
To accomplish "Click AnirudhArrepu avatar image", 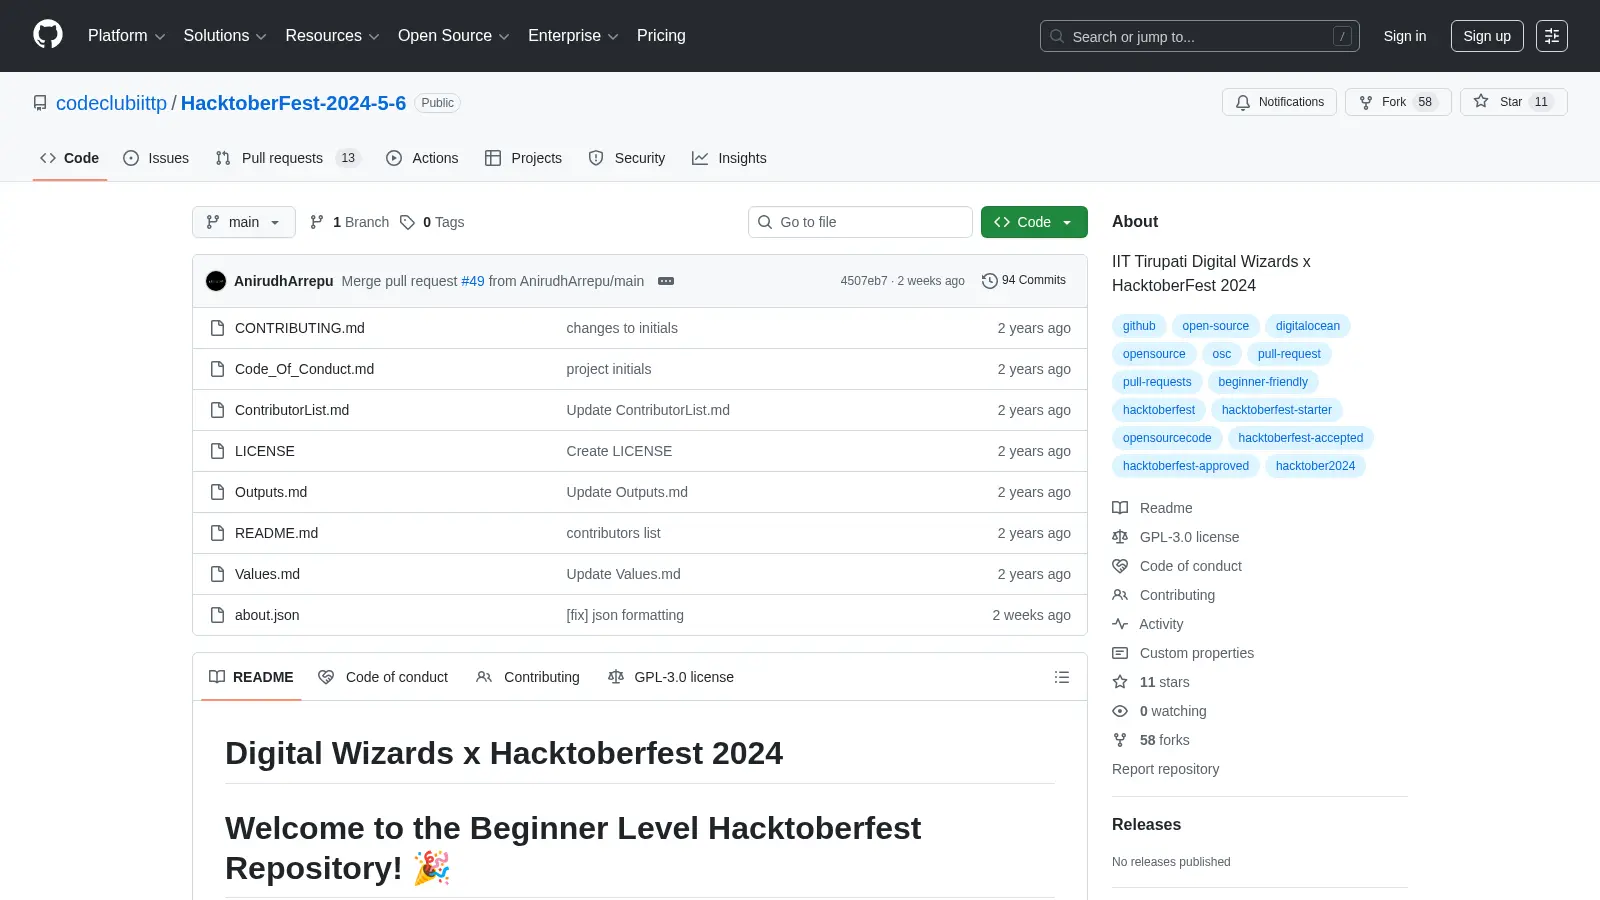I will pyautogui.click(x=216, y=281).
